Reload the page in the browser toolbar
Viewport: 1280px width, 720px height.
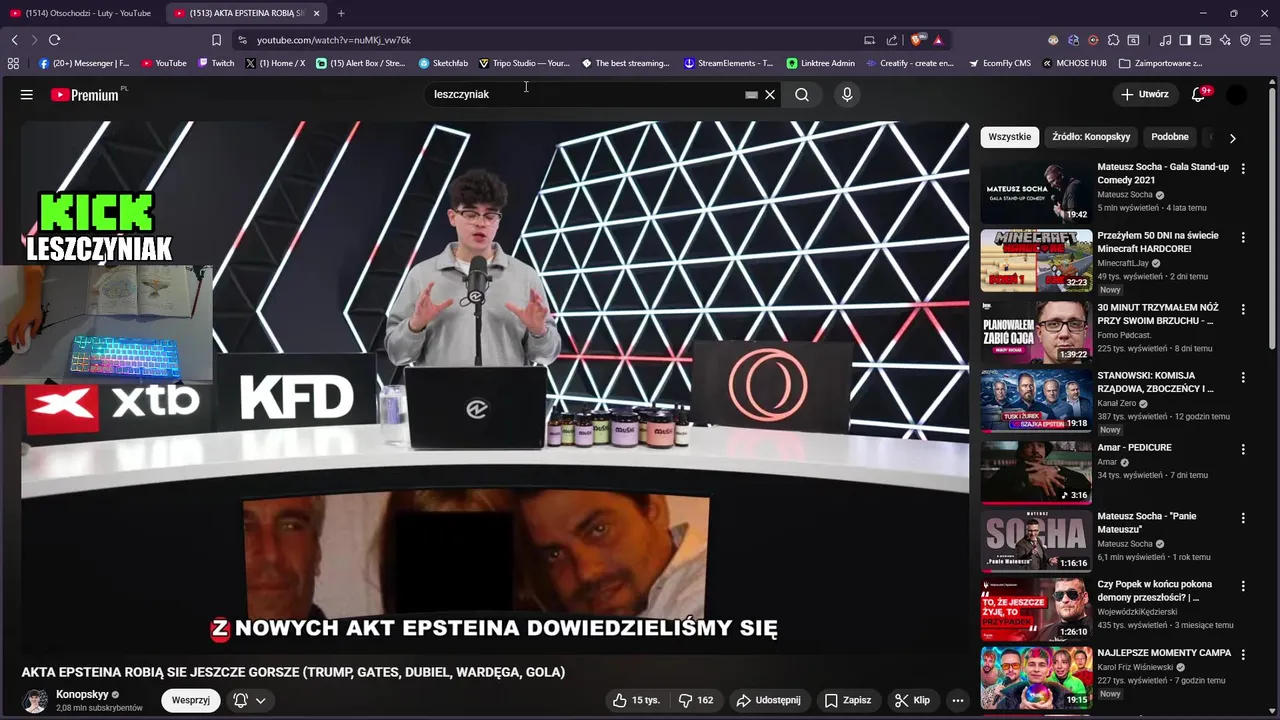pos(54,40)
